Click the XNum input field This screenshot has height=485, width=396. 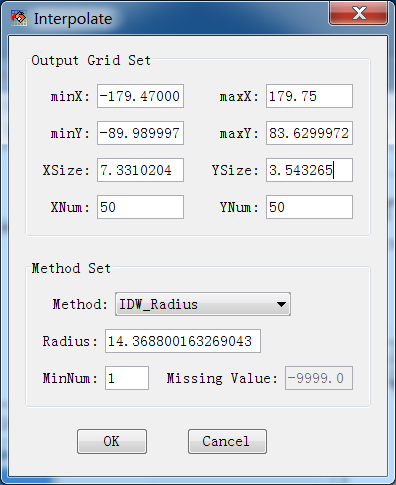pyautogui.click(x=140, y=207)
